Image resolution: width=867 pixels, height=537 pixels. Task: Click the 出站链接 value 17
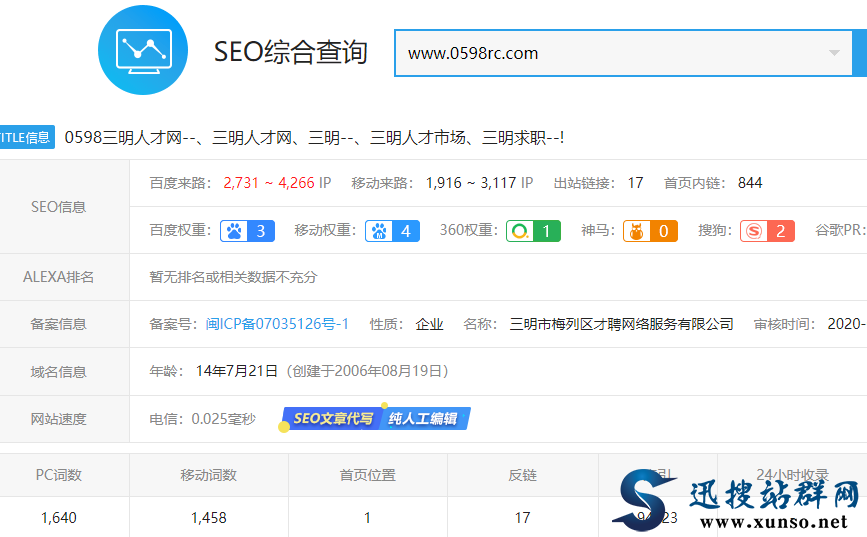[x=635, y=183]
